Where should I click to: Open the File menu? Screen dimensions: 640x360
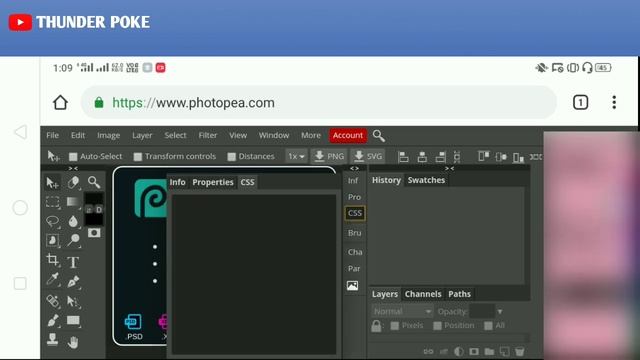click(52, 135)
